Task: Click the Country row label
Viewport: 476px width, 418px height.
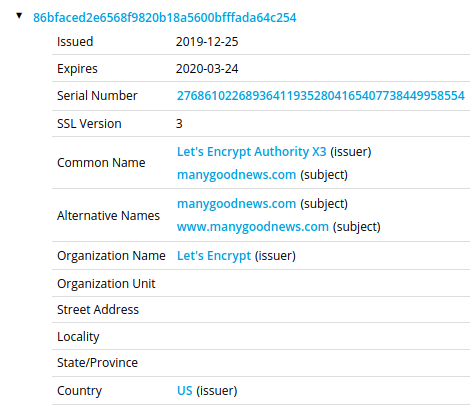Action: pyautogui.click(x=79, y=391)
